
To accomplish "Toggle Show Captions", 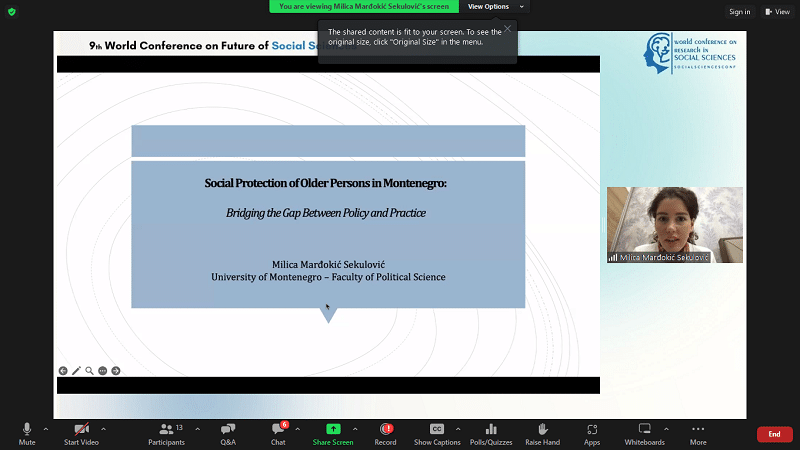I will 437,432.
